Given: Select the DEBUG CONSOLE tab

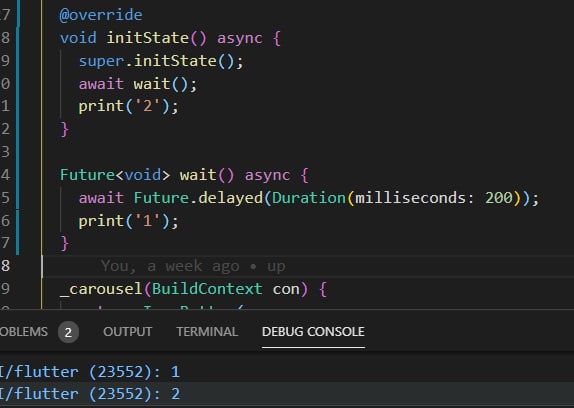Looking at the screenshot, I should point(313,332).
